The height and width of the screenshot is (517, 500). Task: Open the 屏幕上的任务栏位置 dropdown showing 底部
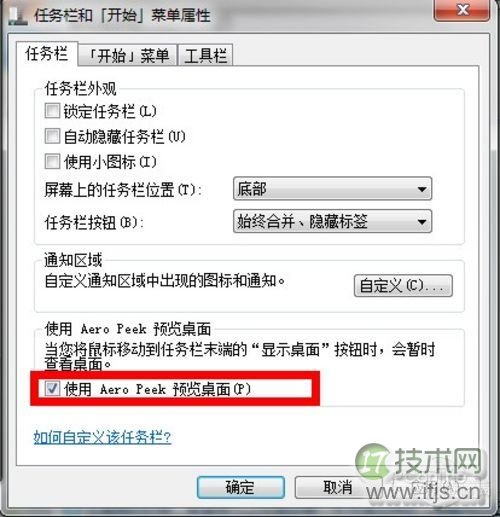coord(332,189)
